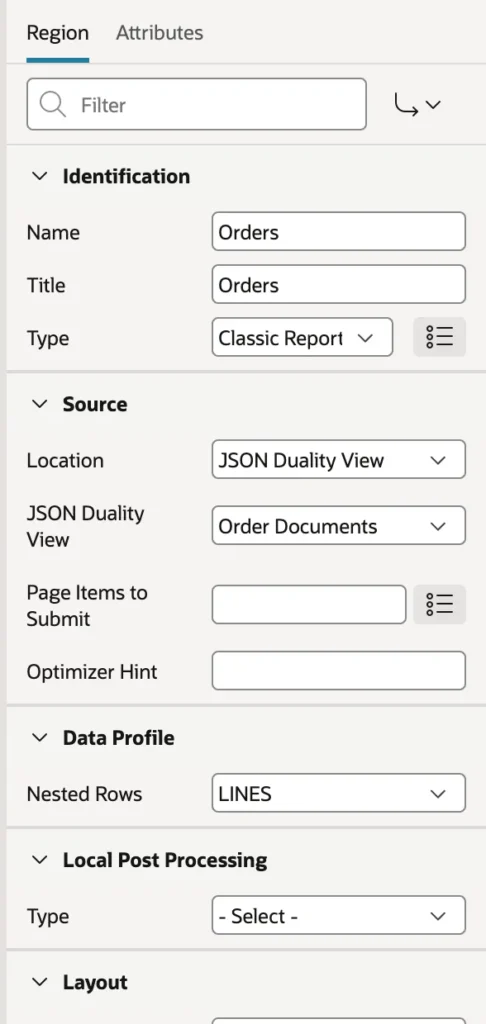Collapse the Data Profile section
486x1024 pixels.
tap(40, 738)
